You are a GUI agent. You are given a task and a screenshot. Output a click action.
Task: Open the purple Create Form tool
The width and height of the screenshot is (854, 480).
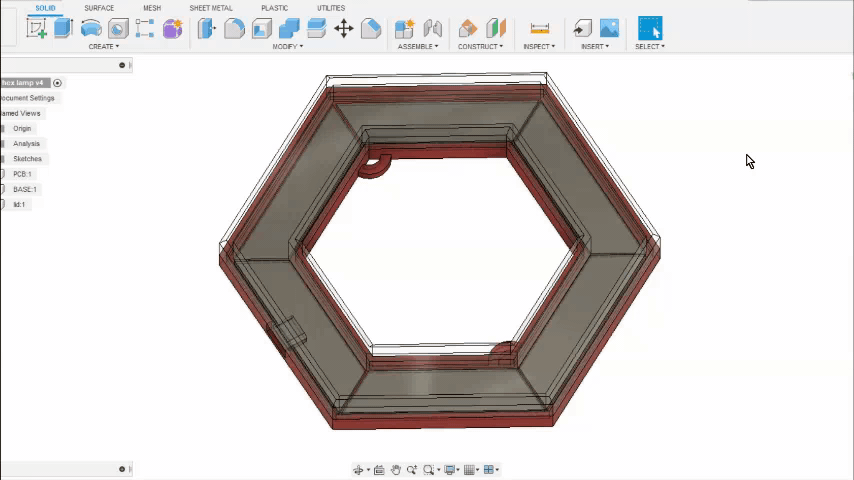172,28
